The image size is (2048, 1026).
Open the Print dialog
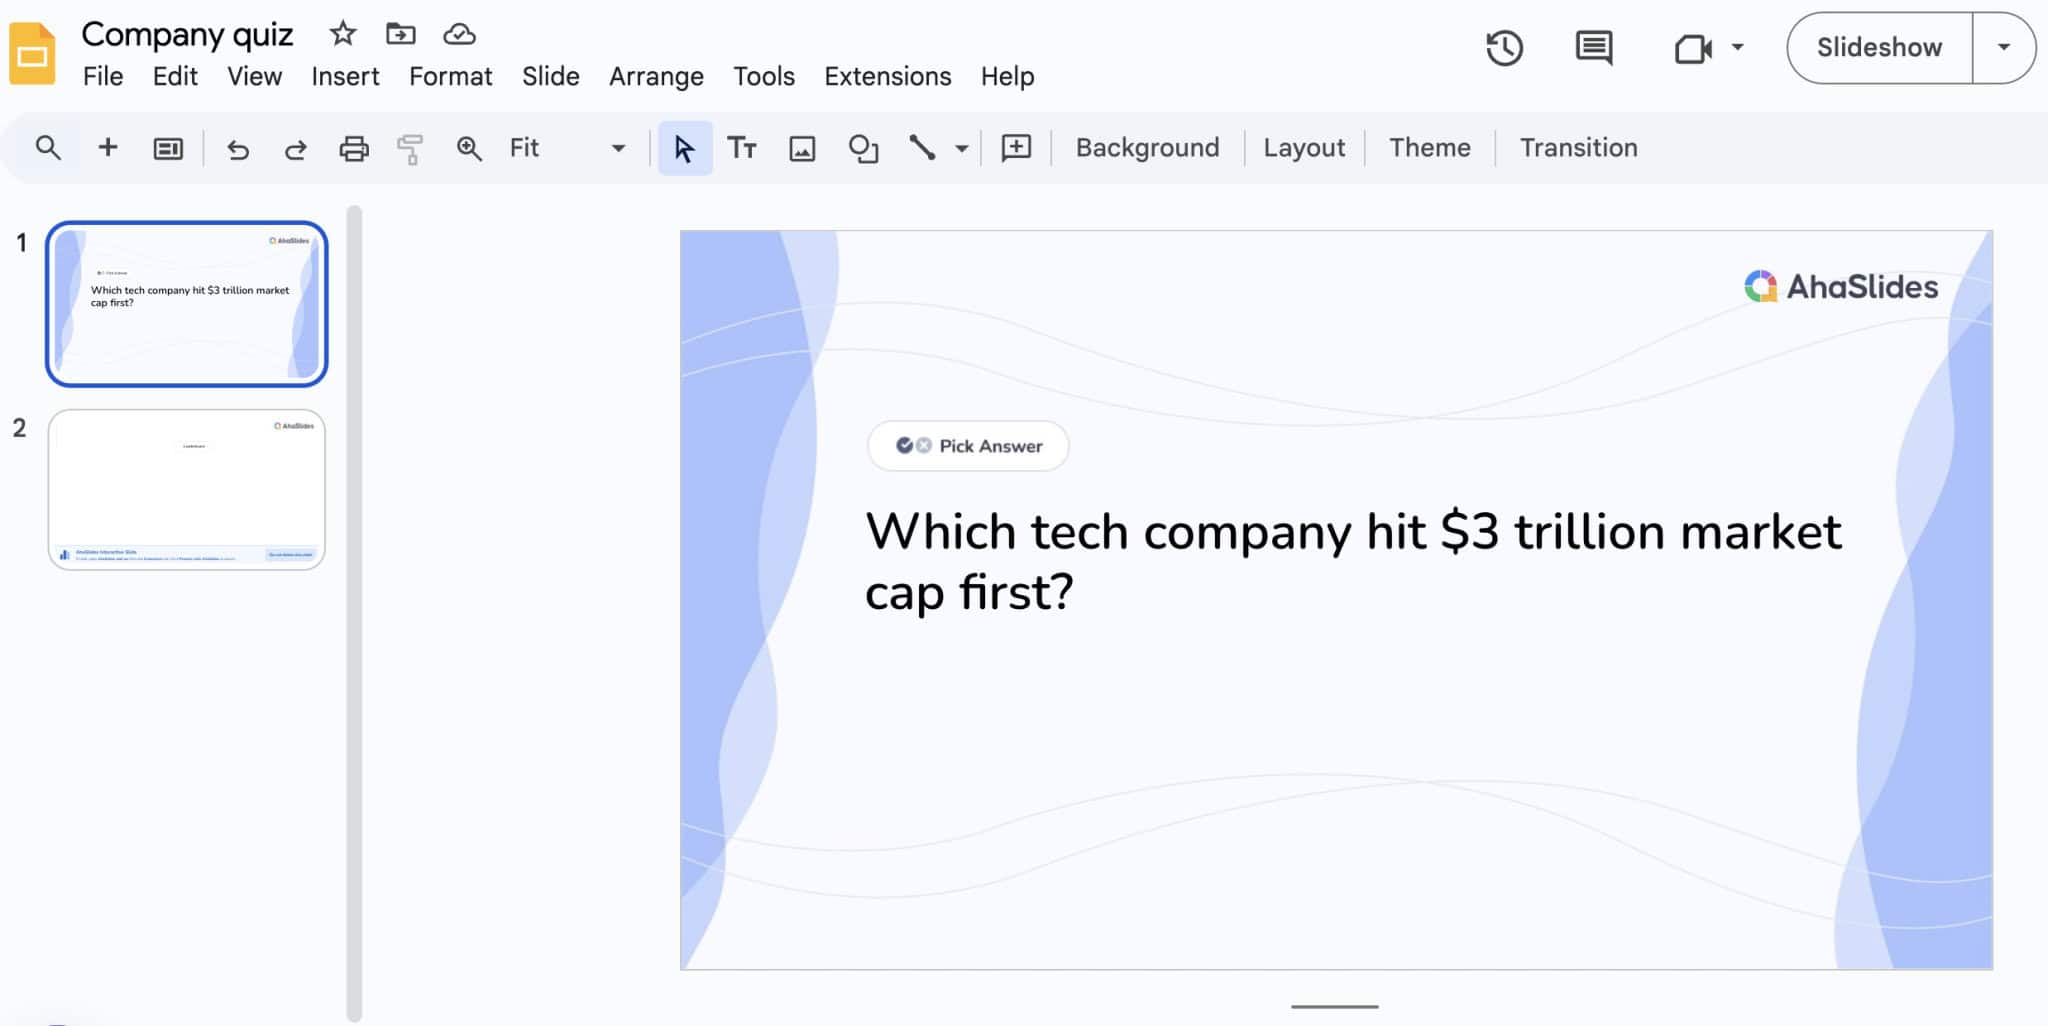(x=353, y=147)
